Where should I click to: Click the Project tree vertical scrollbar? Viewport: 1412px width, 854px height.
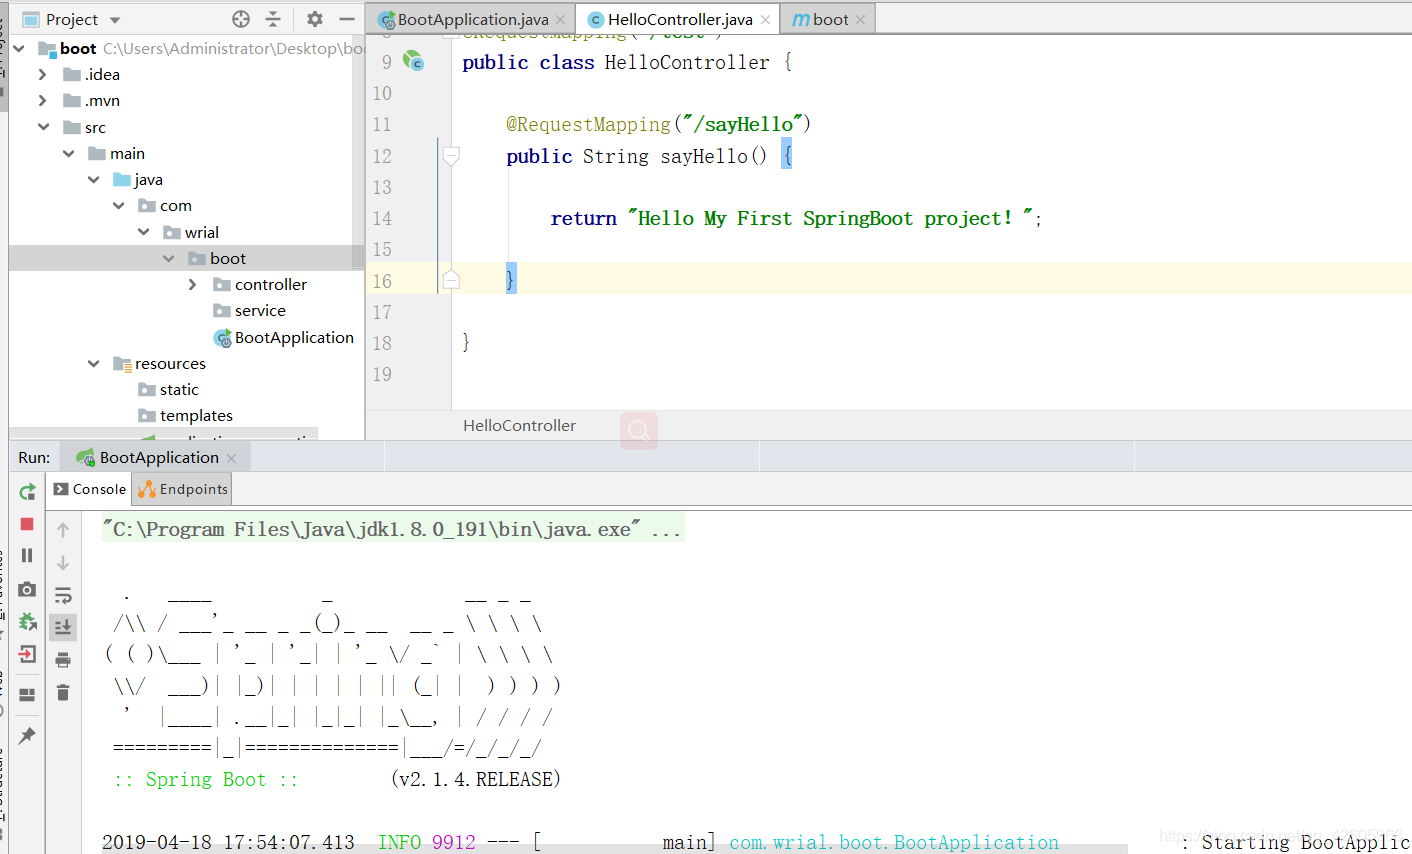click(358, 154)
